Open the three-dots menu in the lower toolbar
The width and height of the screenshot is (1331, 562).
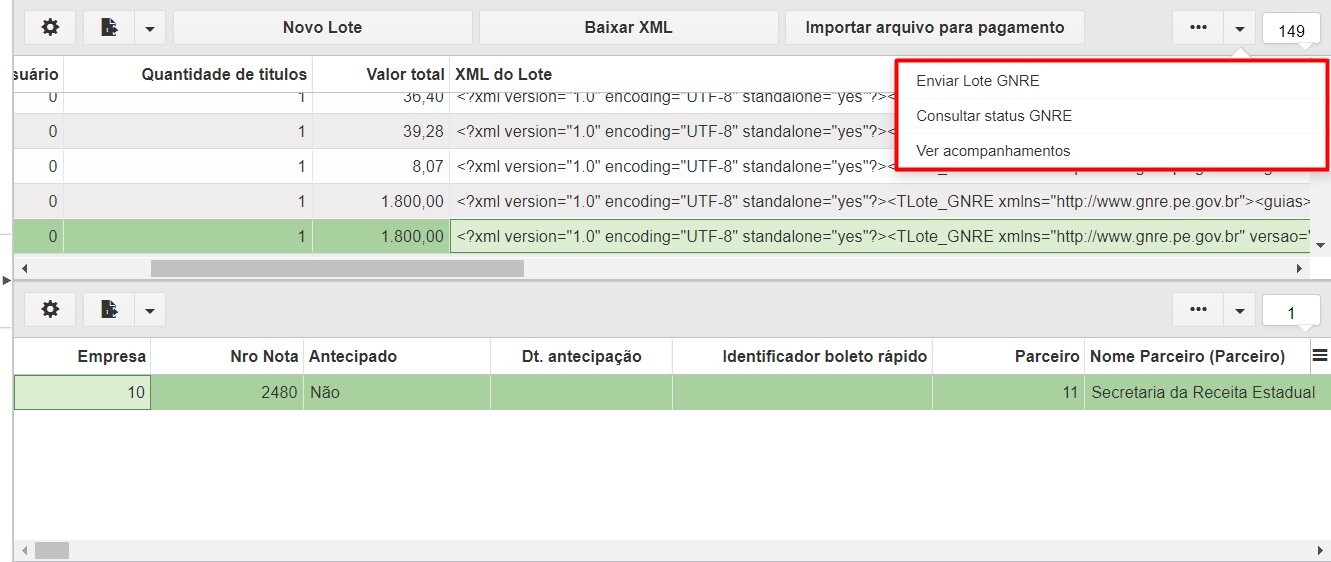pos(1198,310)
